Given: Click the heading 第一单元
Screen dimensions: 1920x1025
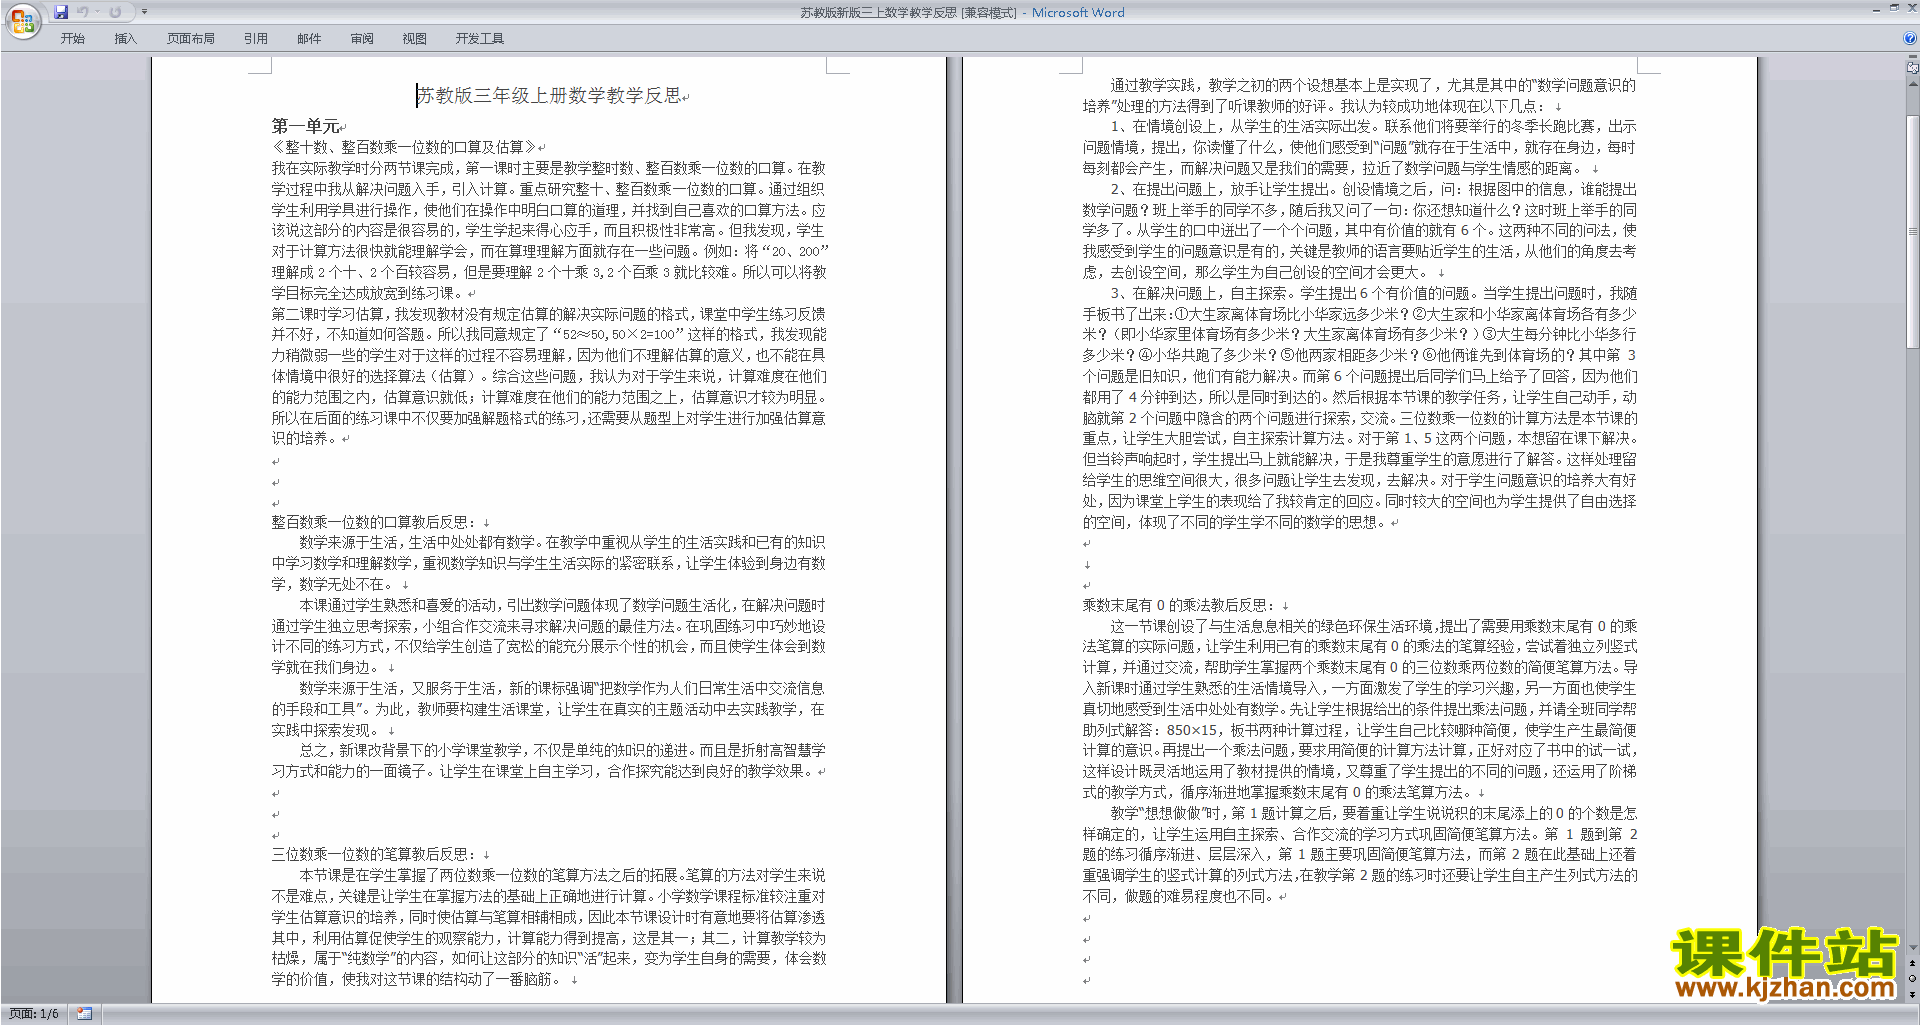Looking at the screenshot, I should pyautogui.click(x=305, y=126).
